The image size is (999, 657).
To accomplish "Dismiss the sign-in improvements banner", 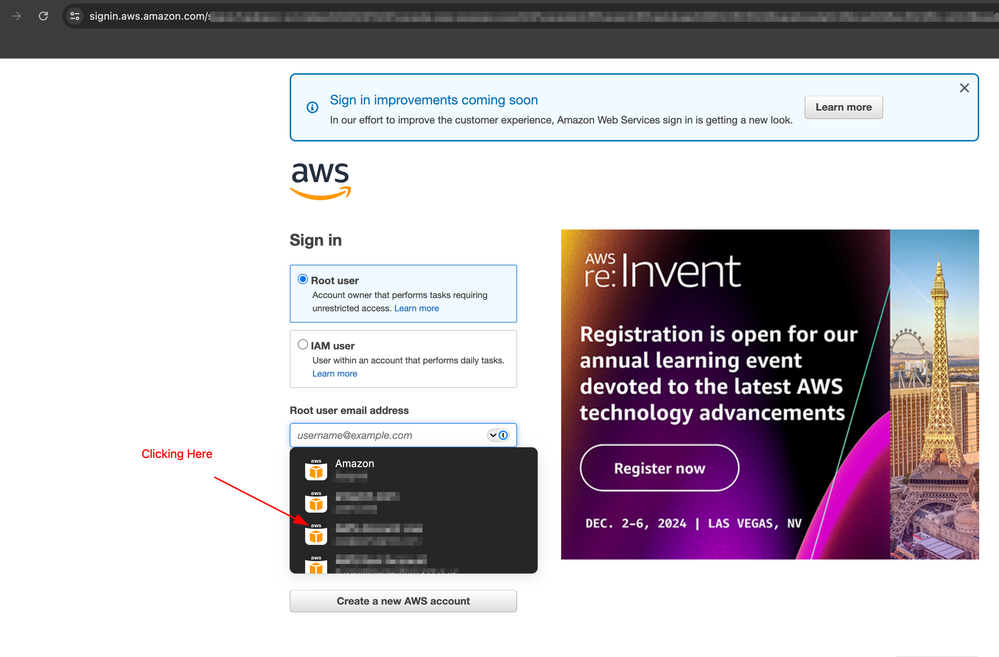I will (x=964, y=88).
